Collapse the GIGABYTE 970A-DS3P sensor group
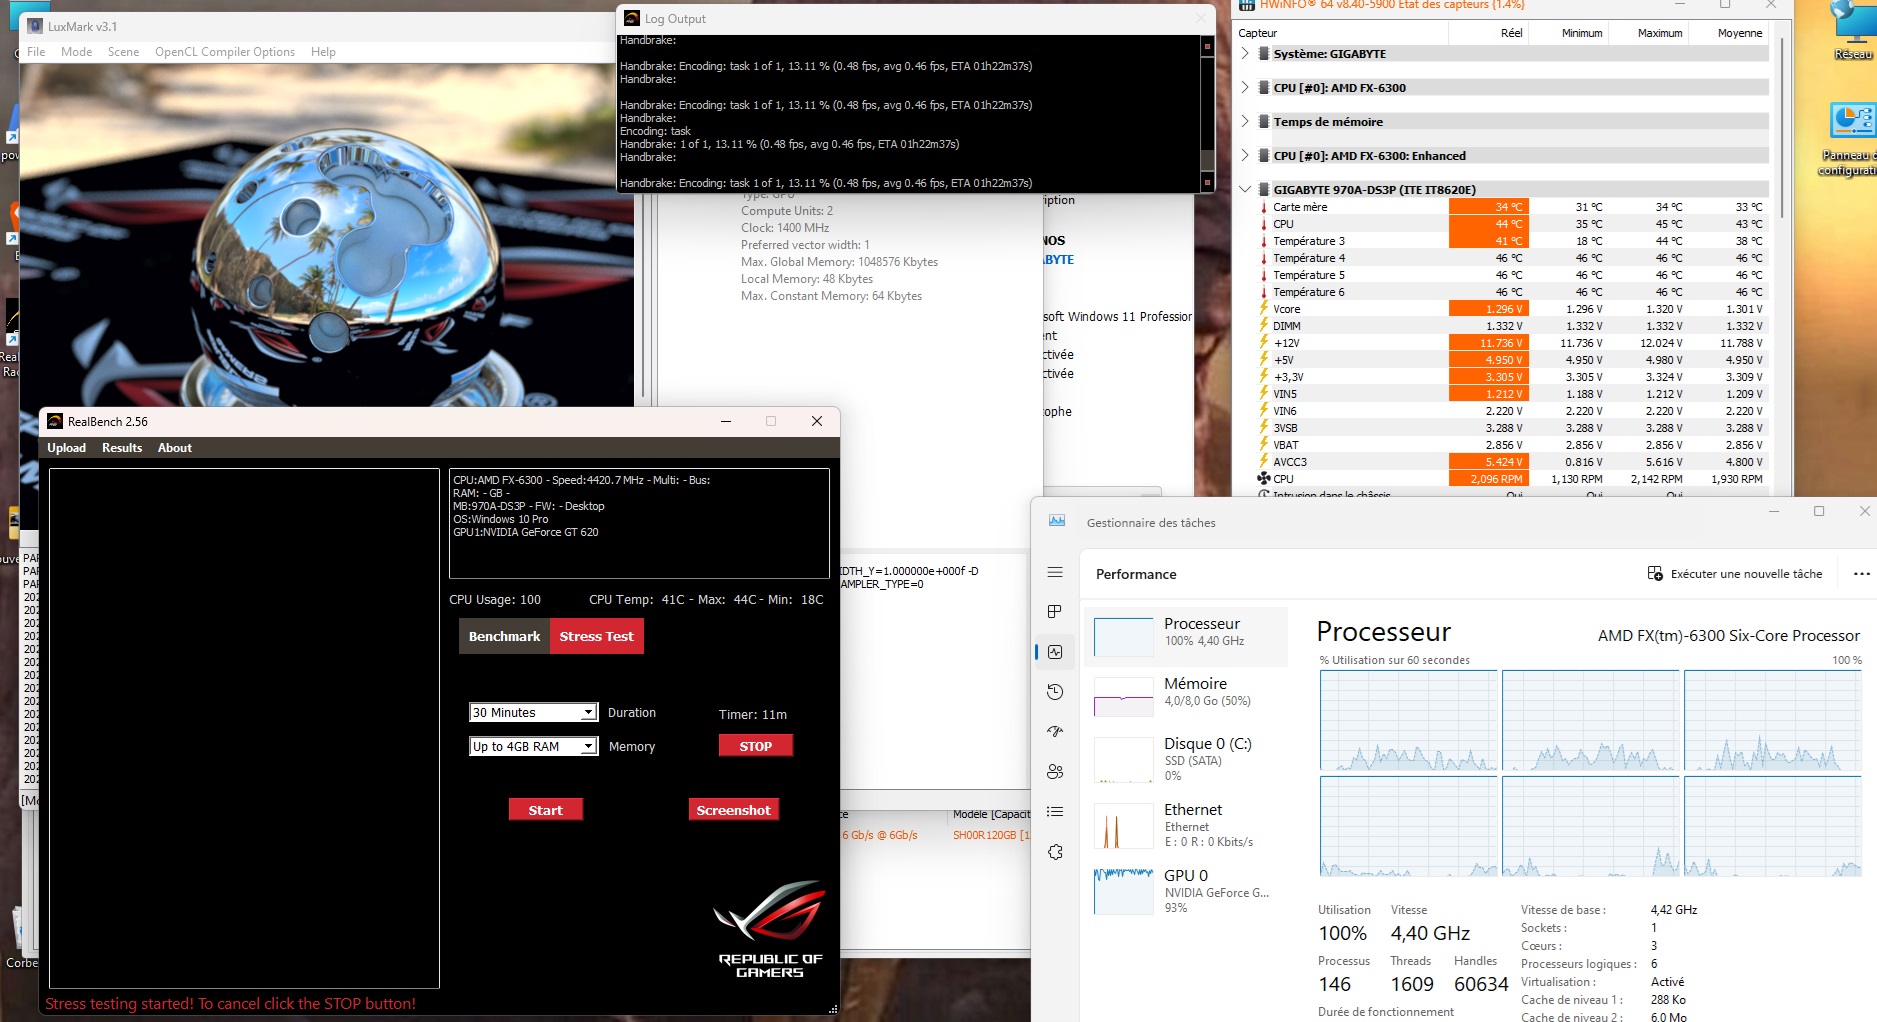Image resolution: width=1877 pixels, height=1022 pixels. pos(1246,188)
